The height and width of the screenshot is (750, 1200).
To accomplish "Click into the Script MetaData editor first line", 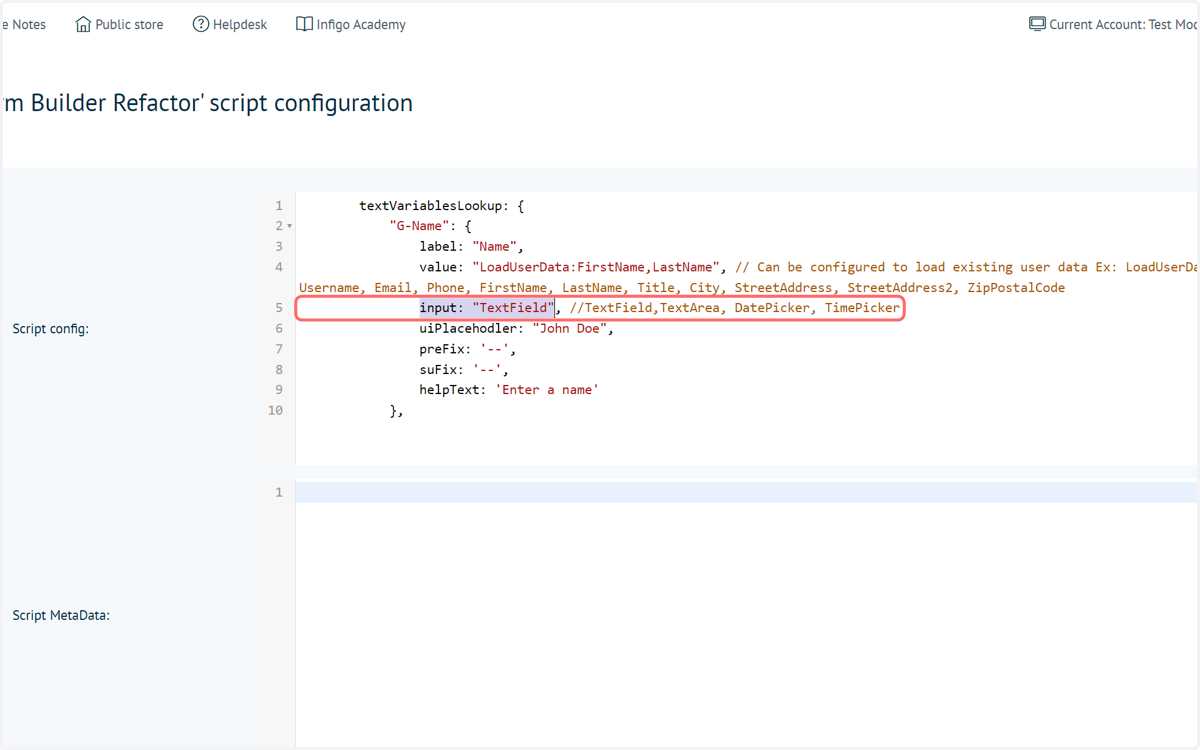I will pyautogui.click(x=747, y=492).
